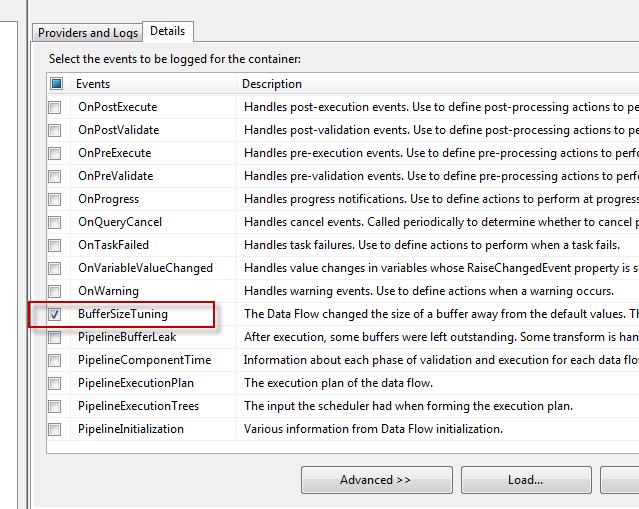Tick the PipelineExecutionPlan checkbox

(x=55, y=383)
